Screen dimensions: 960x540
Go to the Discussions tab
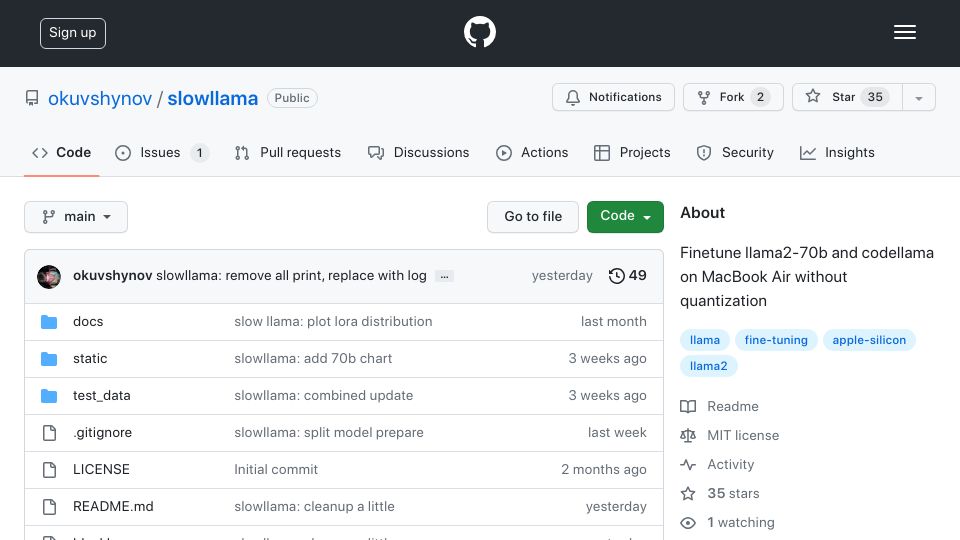click(418, 152)
